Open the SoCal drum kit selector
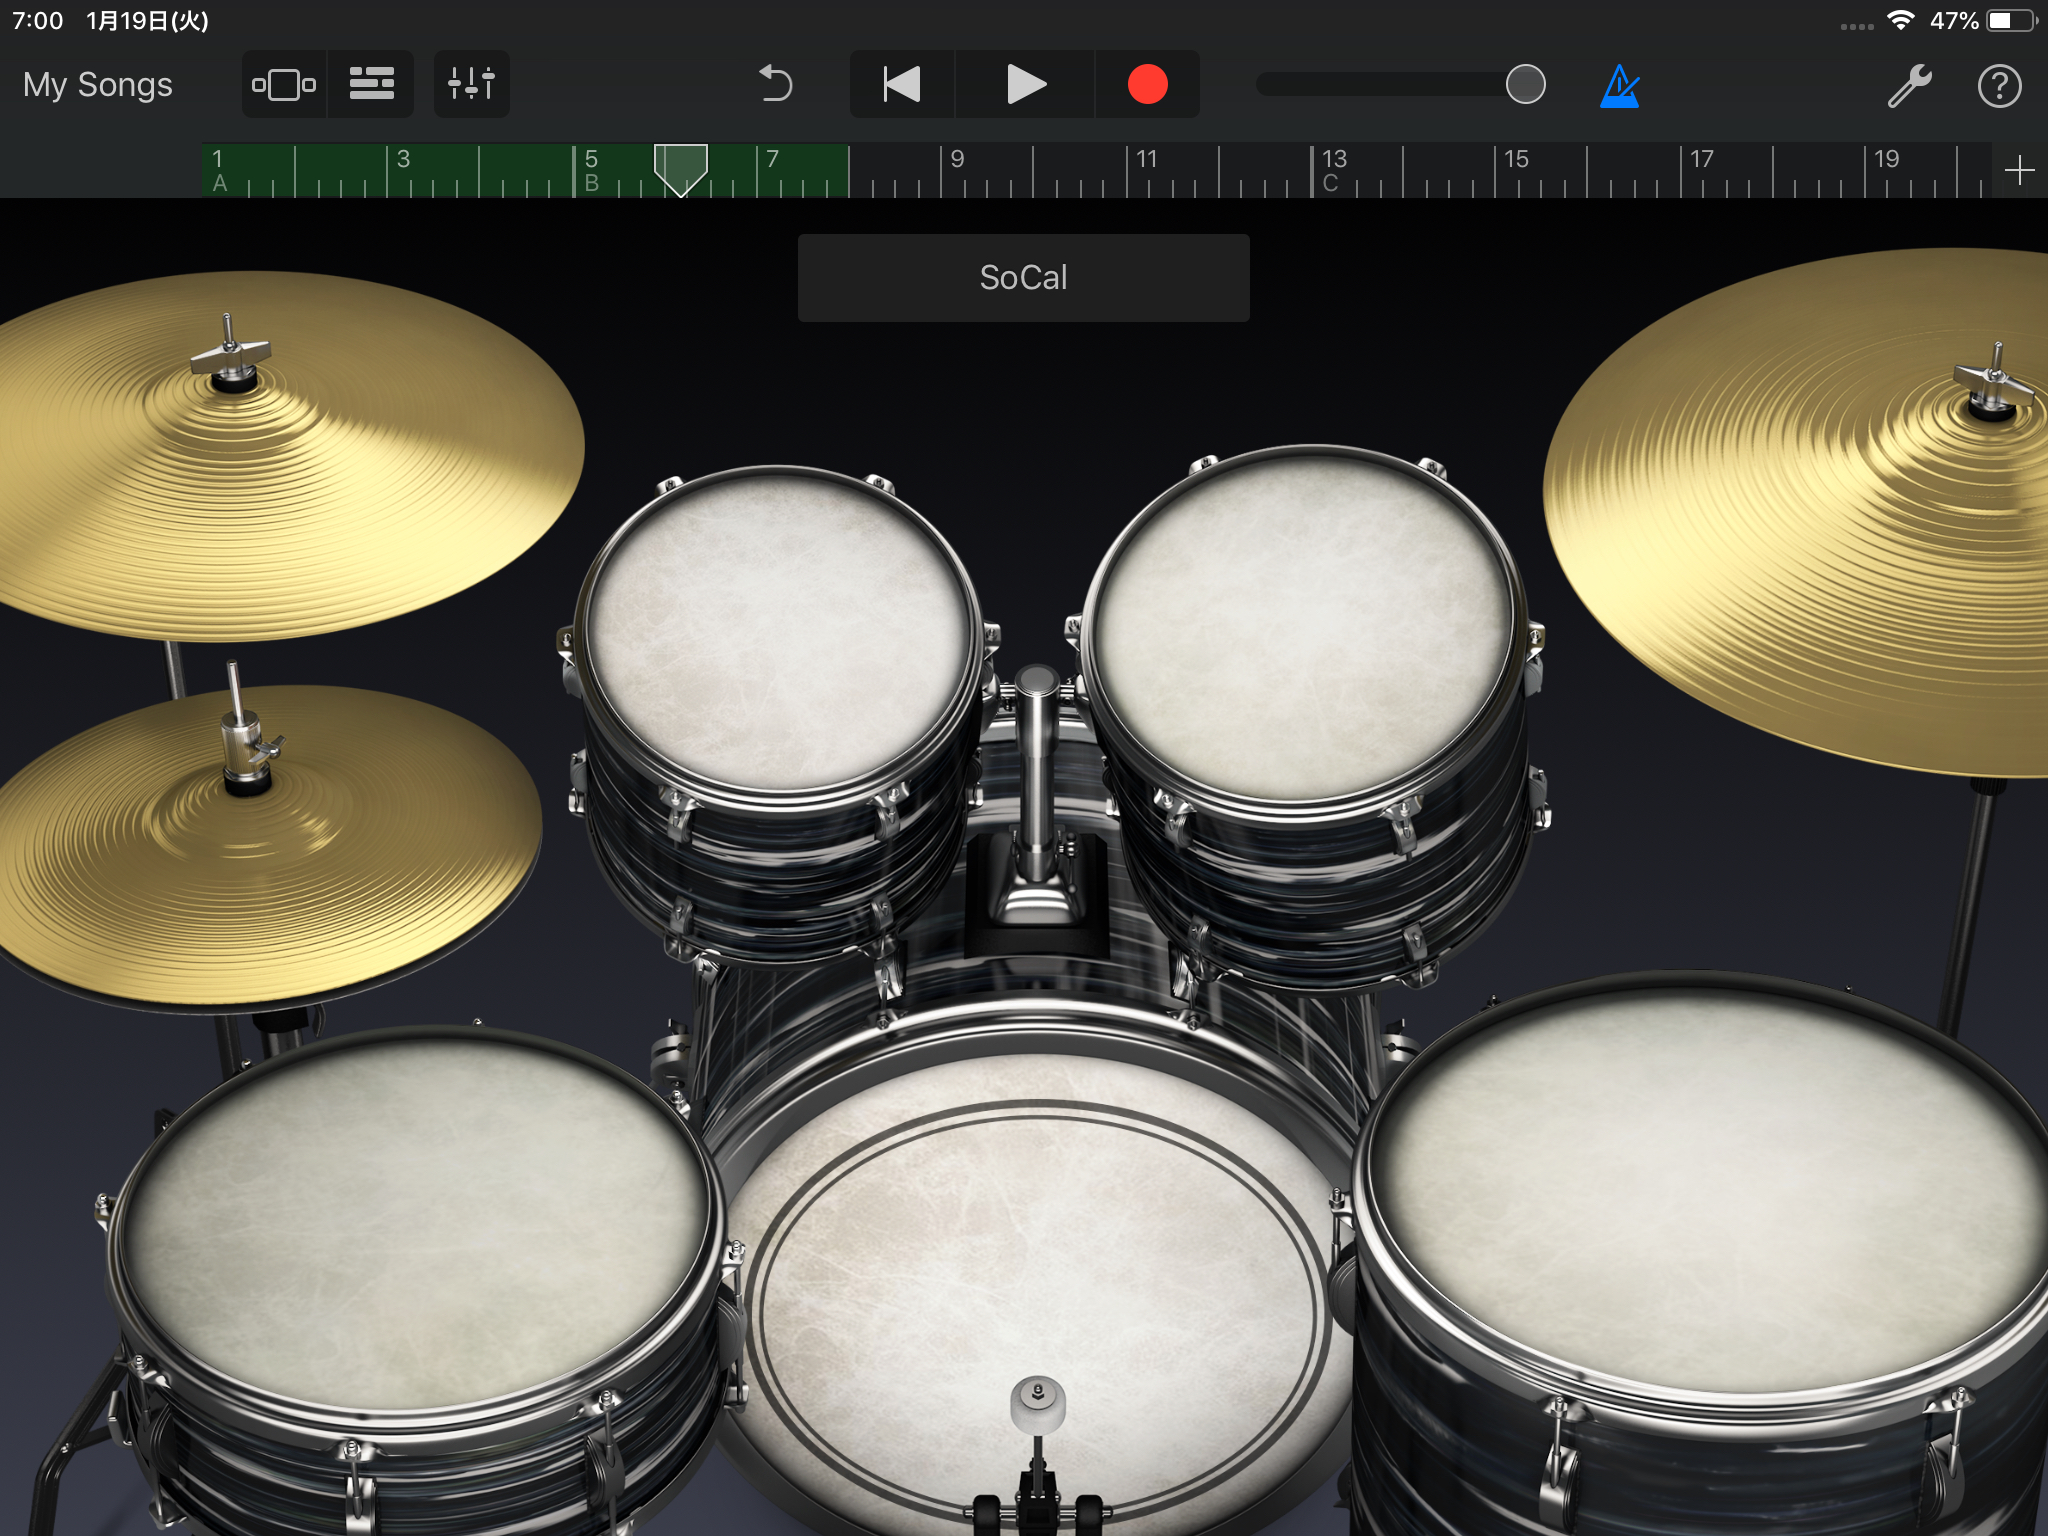This screenshot has width=2048, height=1536. click(1024, 278)
